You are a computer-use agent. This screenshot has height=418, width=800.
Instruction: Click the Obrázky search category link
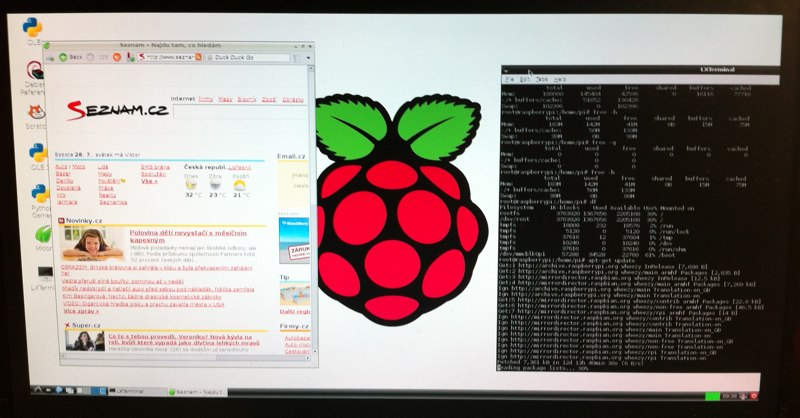pos(293,100)
